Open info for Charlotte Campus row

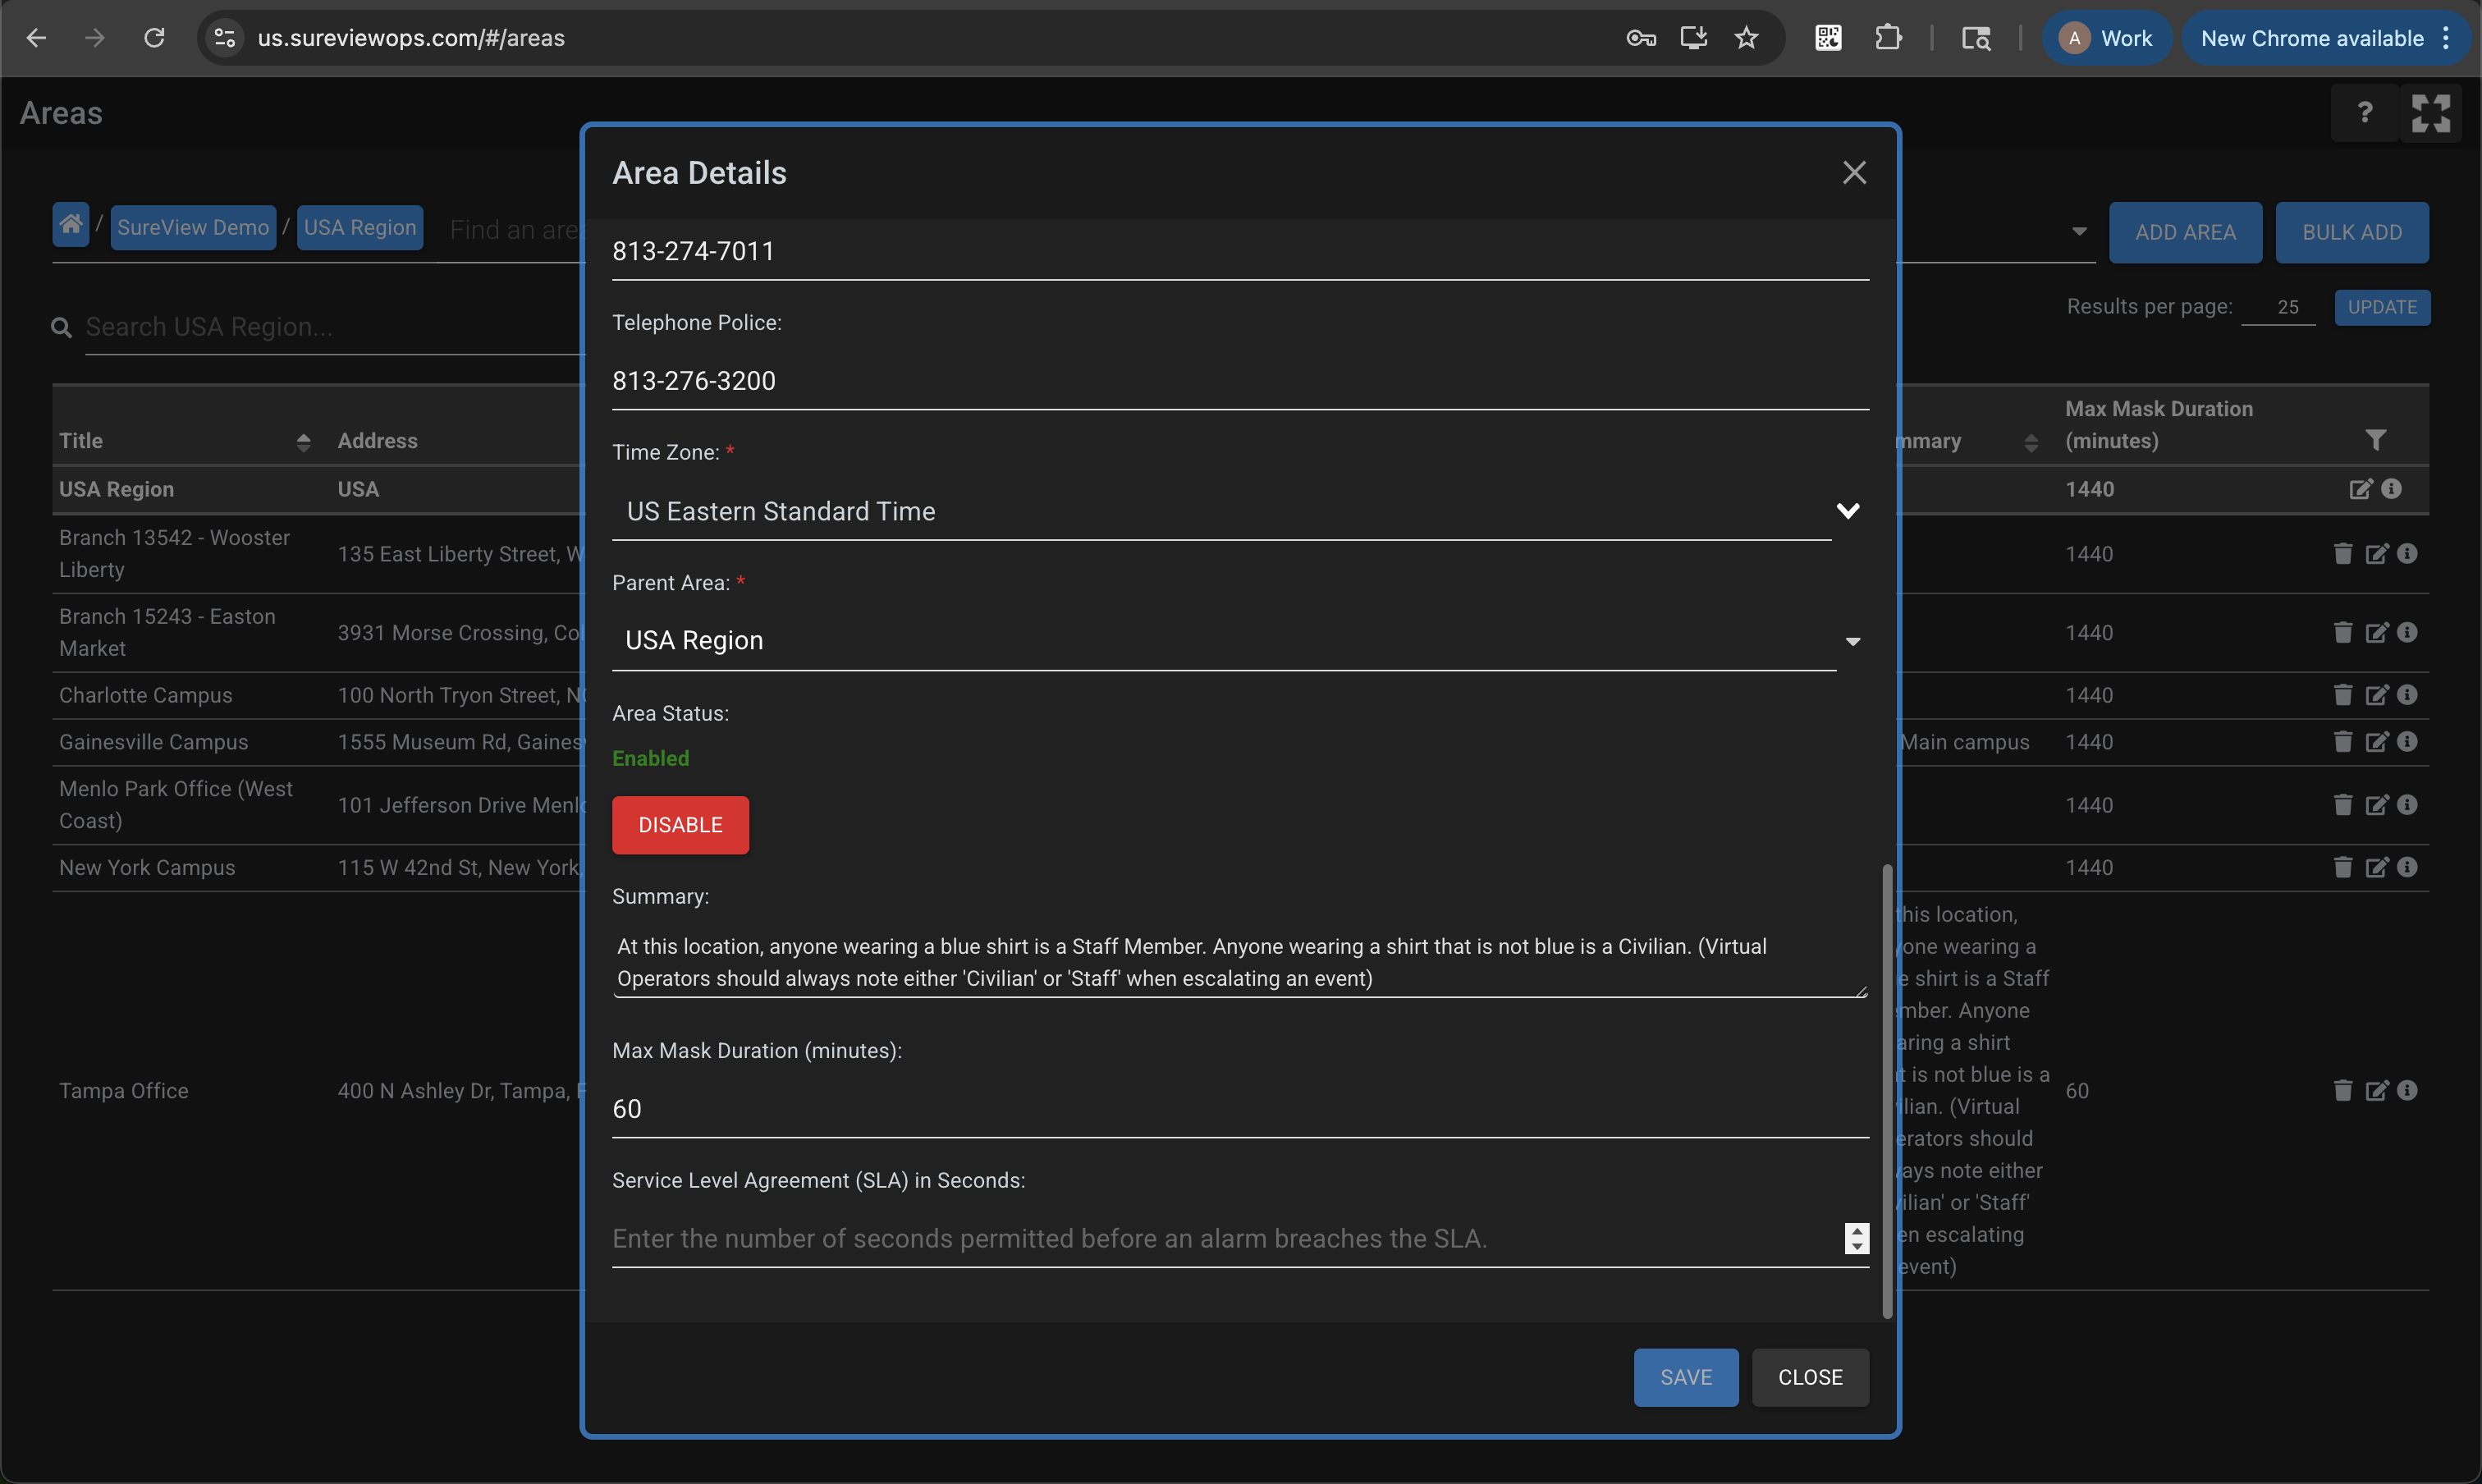[2407, 694]
